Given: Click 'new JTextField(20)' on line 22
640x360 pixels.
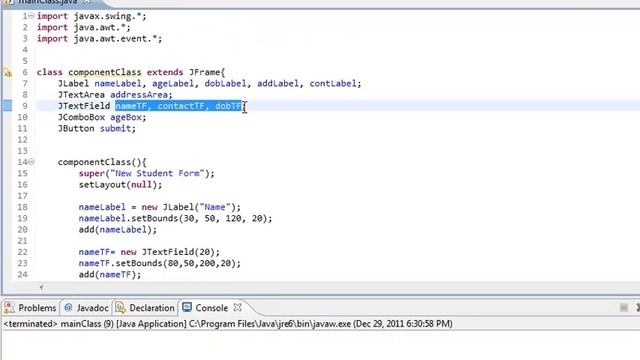Looking at the screenshot, I should 168,252.
